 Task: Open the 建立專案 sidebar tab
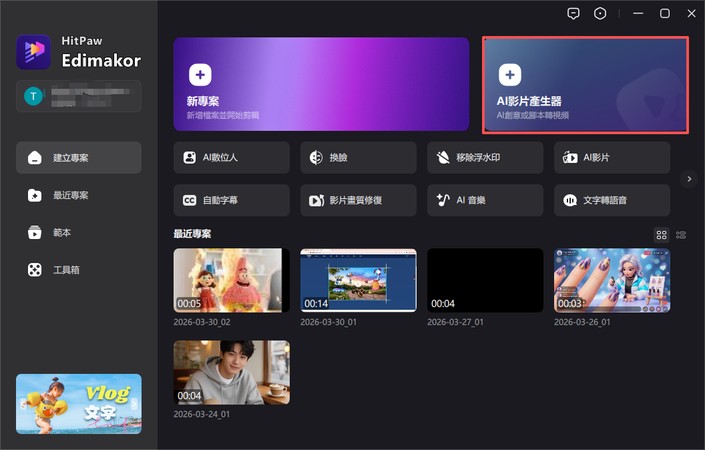pos(79,158)
